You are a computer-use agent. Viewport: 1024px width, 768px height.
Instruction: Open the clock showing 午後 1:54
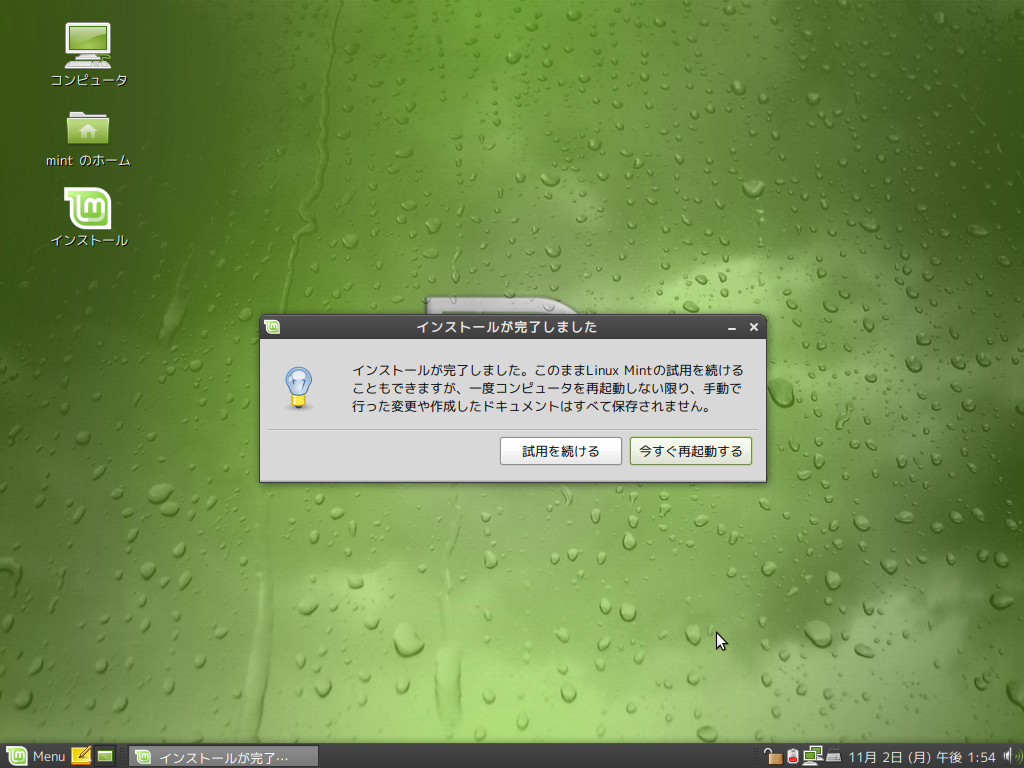coord(921,757)
